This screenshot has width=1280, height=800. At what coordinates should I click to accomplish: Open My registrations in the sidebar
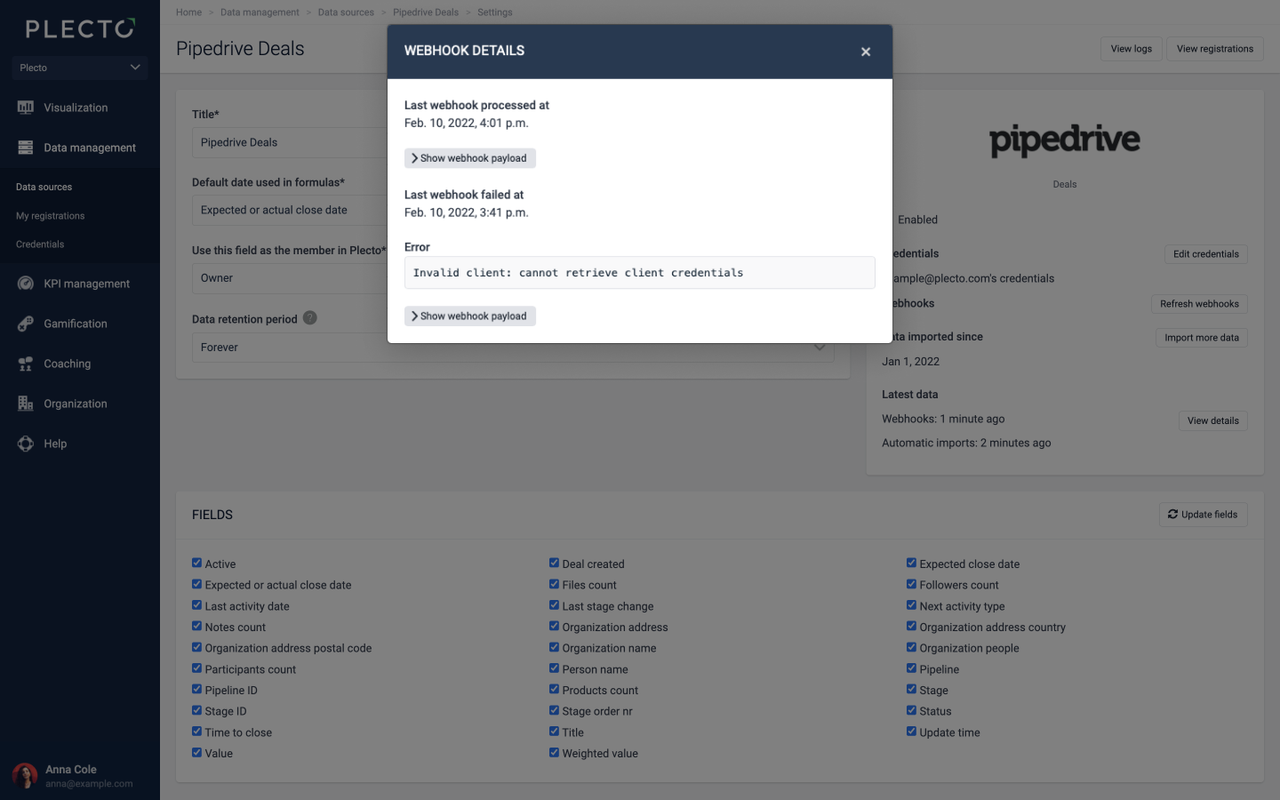click(x=50, y=216)
